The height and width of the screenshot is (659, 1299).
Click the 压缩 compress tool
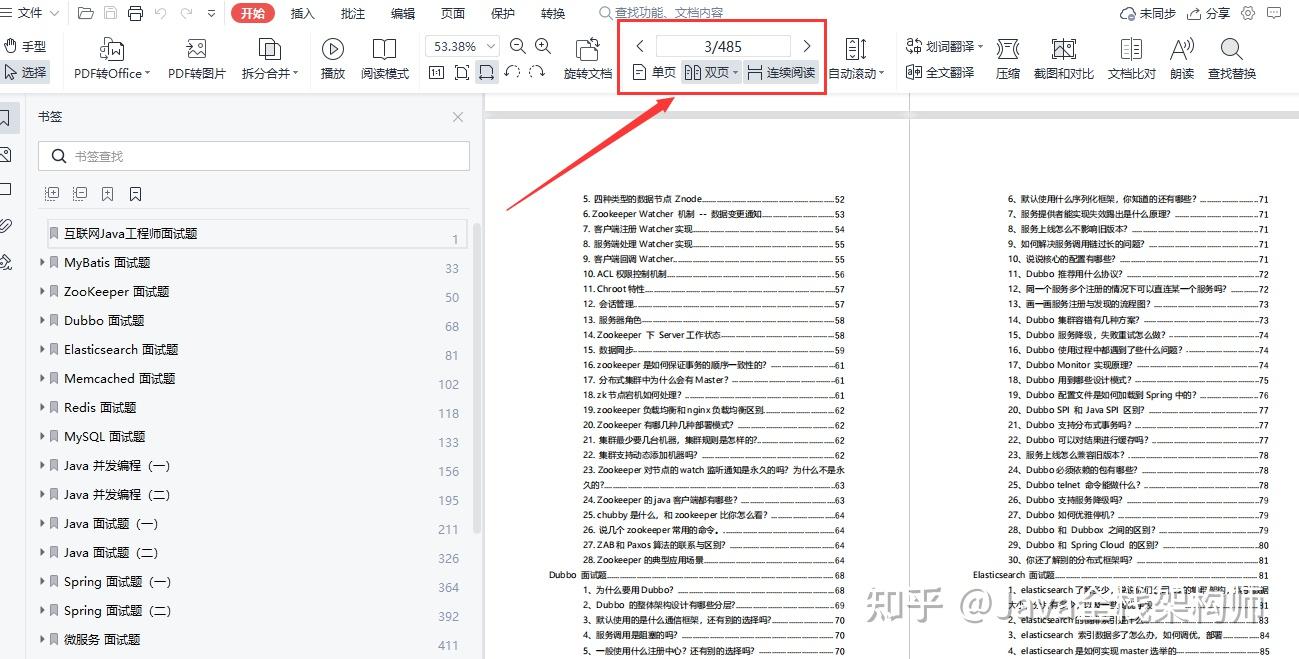1008,59
